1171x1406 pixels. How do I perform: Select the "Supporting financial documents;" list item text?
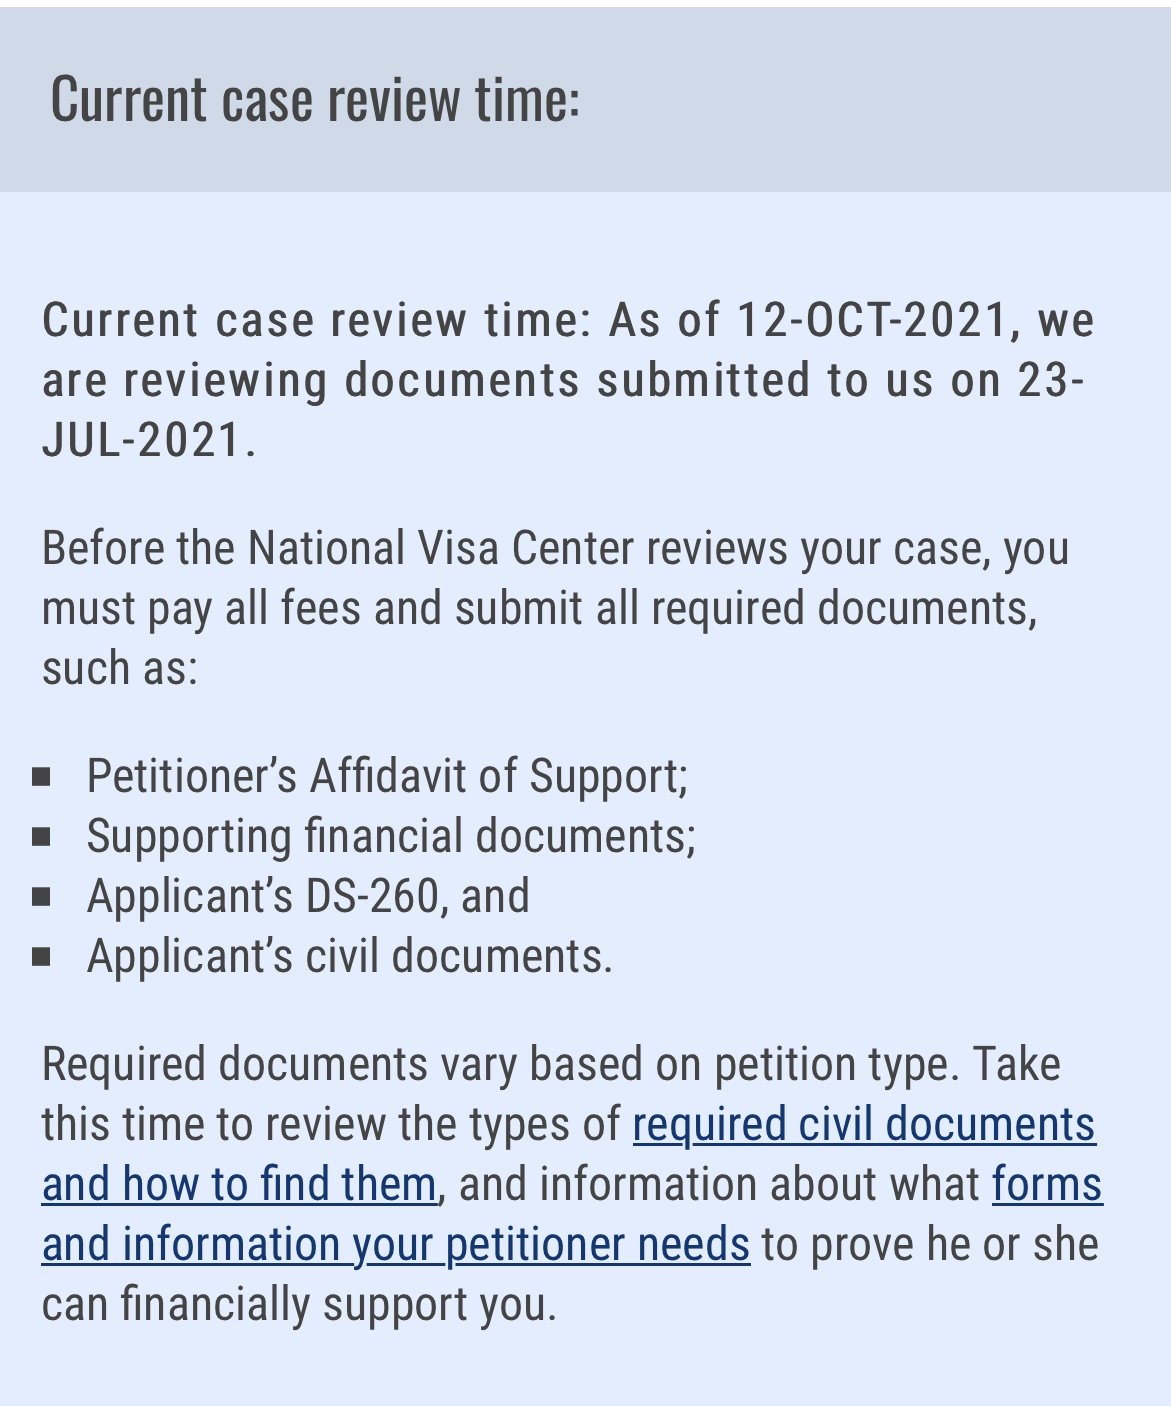click(391, 836)
